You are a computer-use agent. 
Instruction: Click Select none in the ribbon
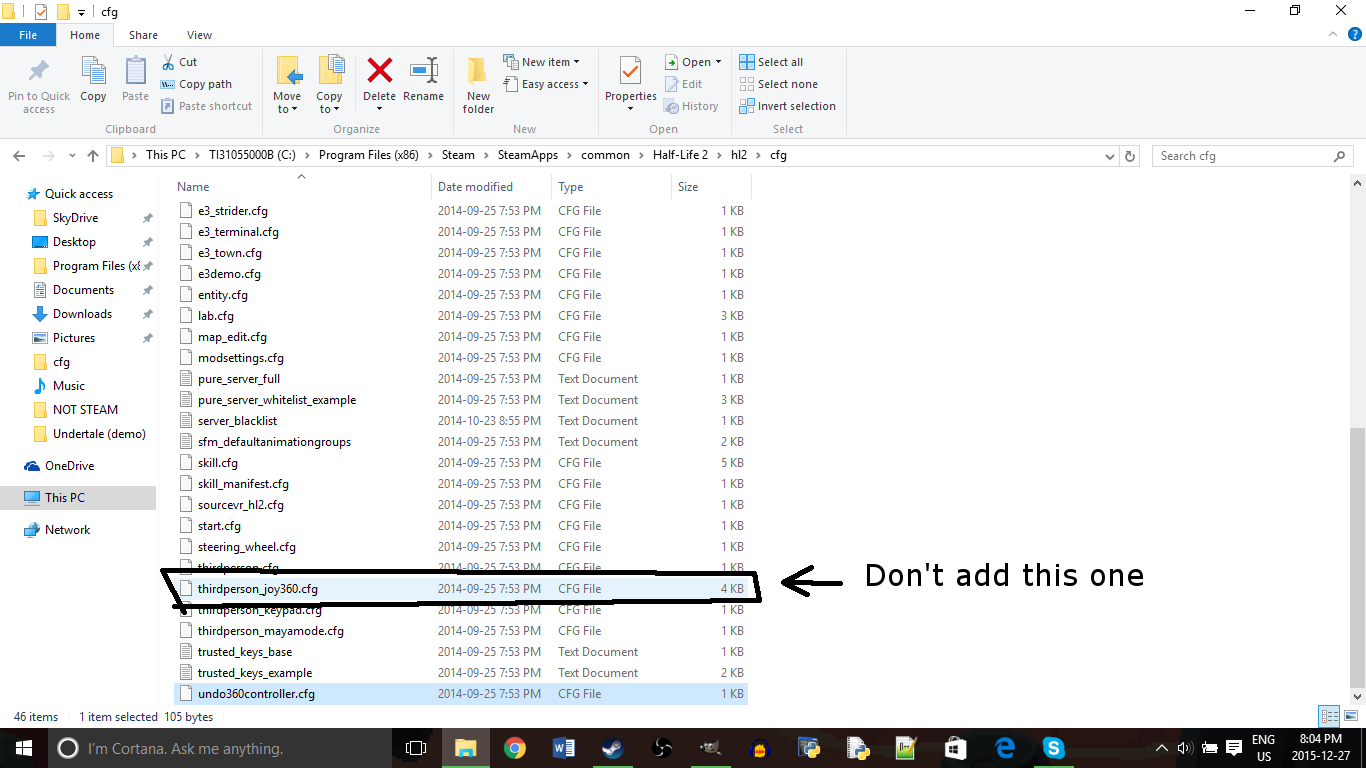tap(778, 84)
